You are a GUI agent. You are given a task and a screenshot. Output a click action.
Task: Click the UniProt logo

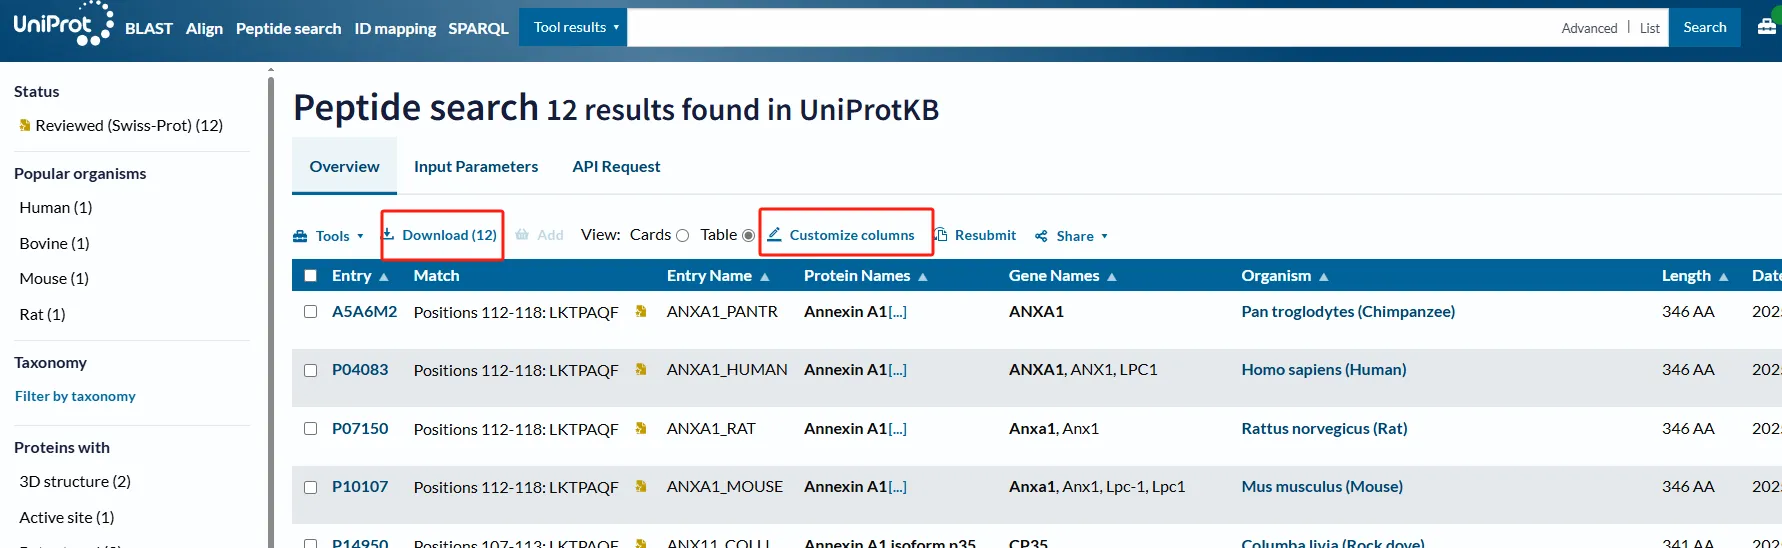(62, 25)
